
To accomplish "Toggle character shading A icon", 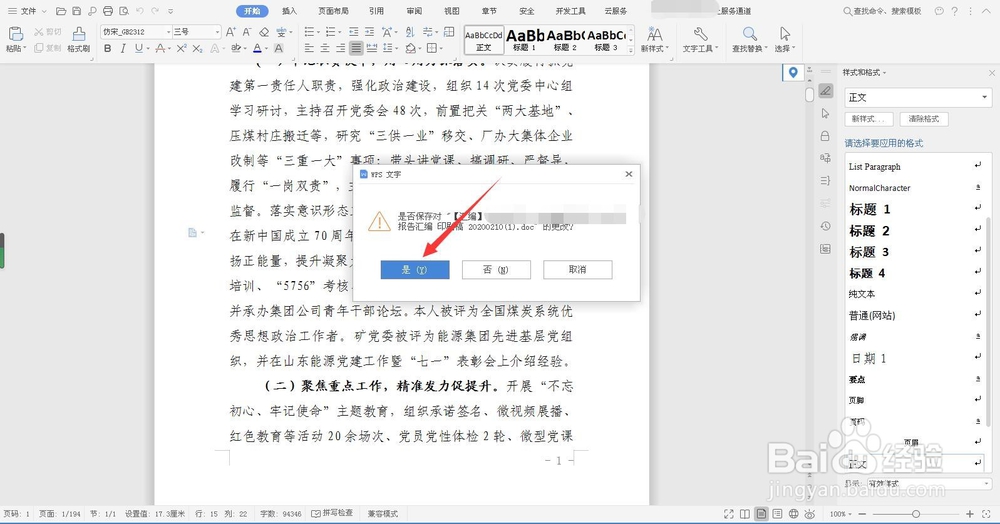I will pyautogui.click(x=279, y=48).
